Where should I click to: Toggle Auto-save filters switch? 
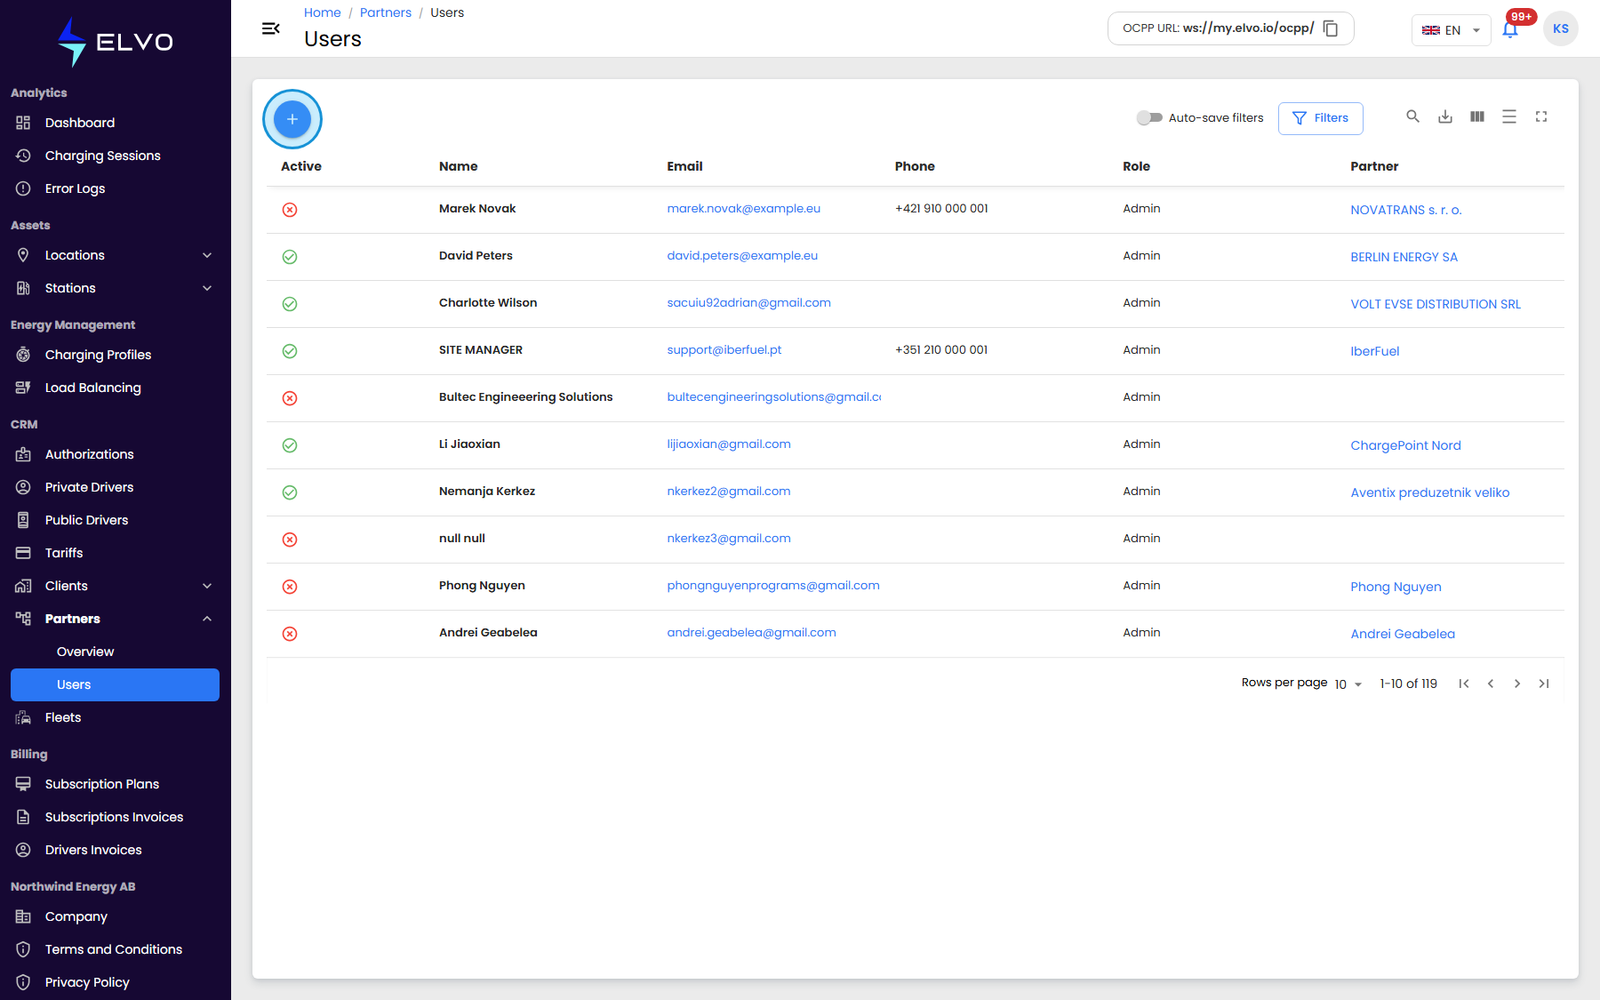[1149, 118]
